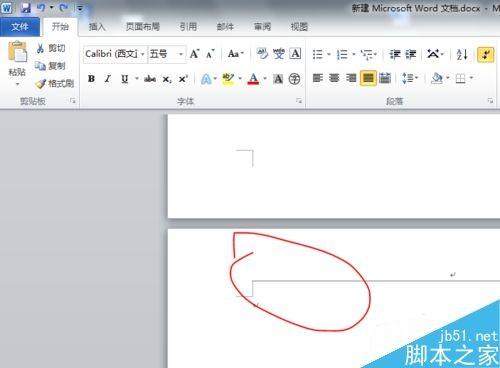The image size is (500, 368).
Task: Apply bullet list
Action: pyautogui.click(x=318, y=54)
